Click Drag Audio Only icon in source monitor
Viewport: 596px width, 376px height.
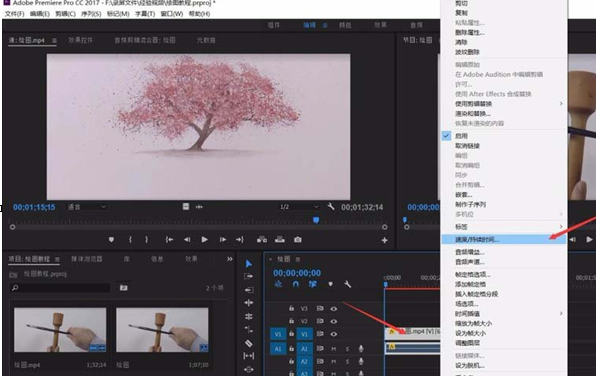[x=199, y=207]
